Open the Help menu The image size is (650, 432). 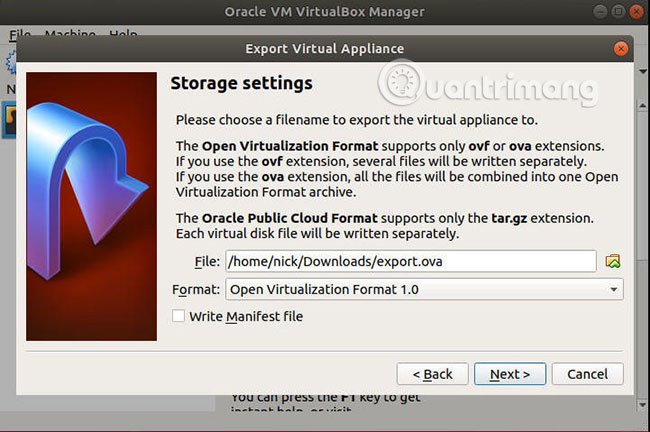123,34
